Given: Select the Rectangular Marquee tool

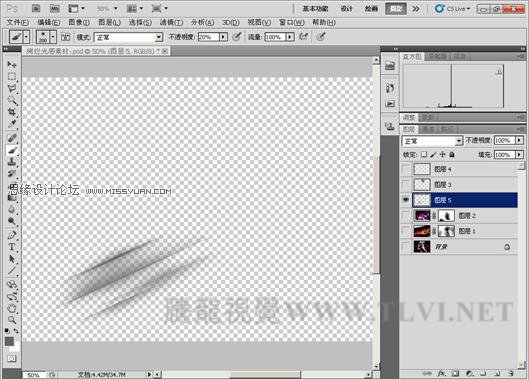Looking at the screenshot, I should (12, 76).
